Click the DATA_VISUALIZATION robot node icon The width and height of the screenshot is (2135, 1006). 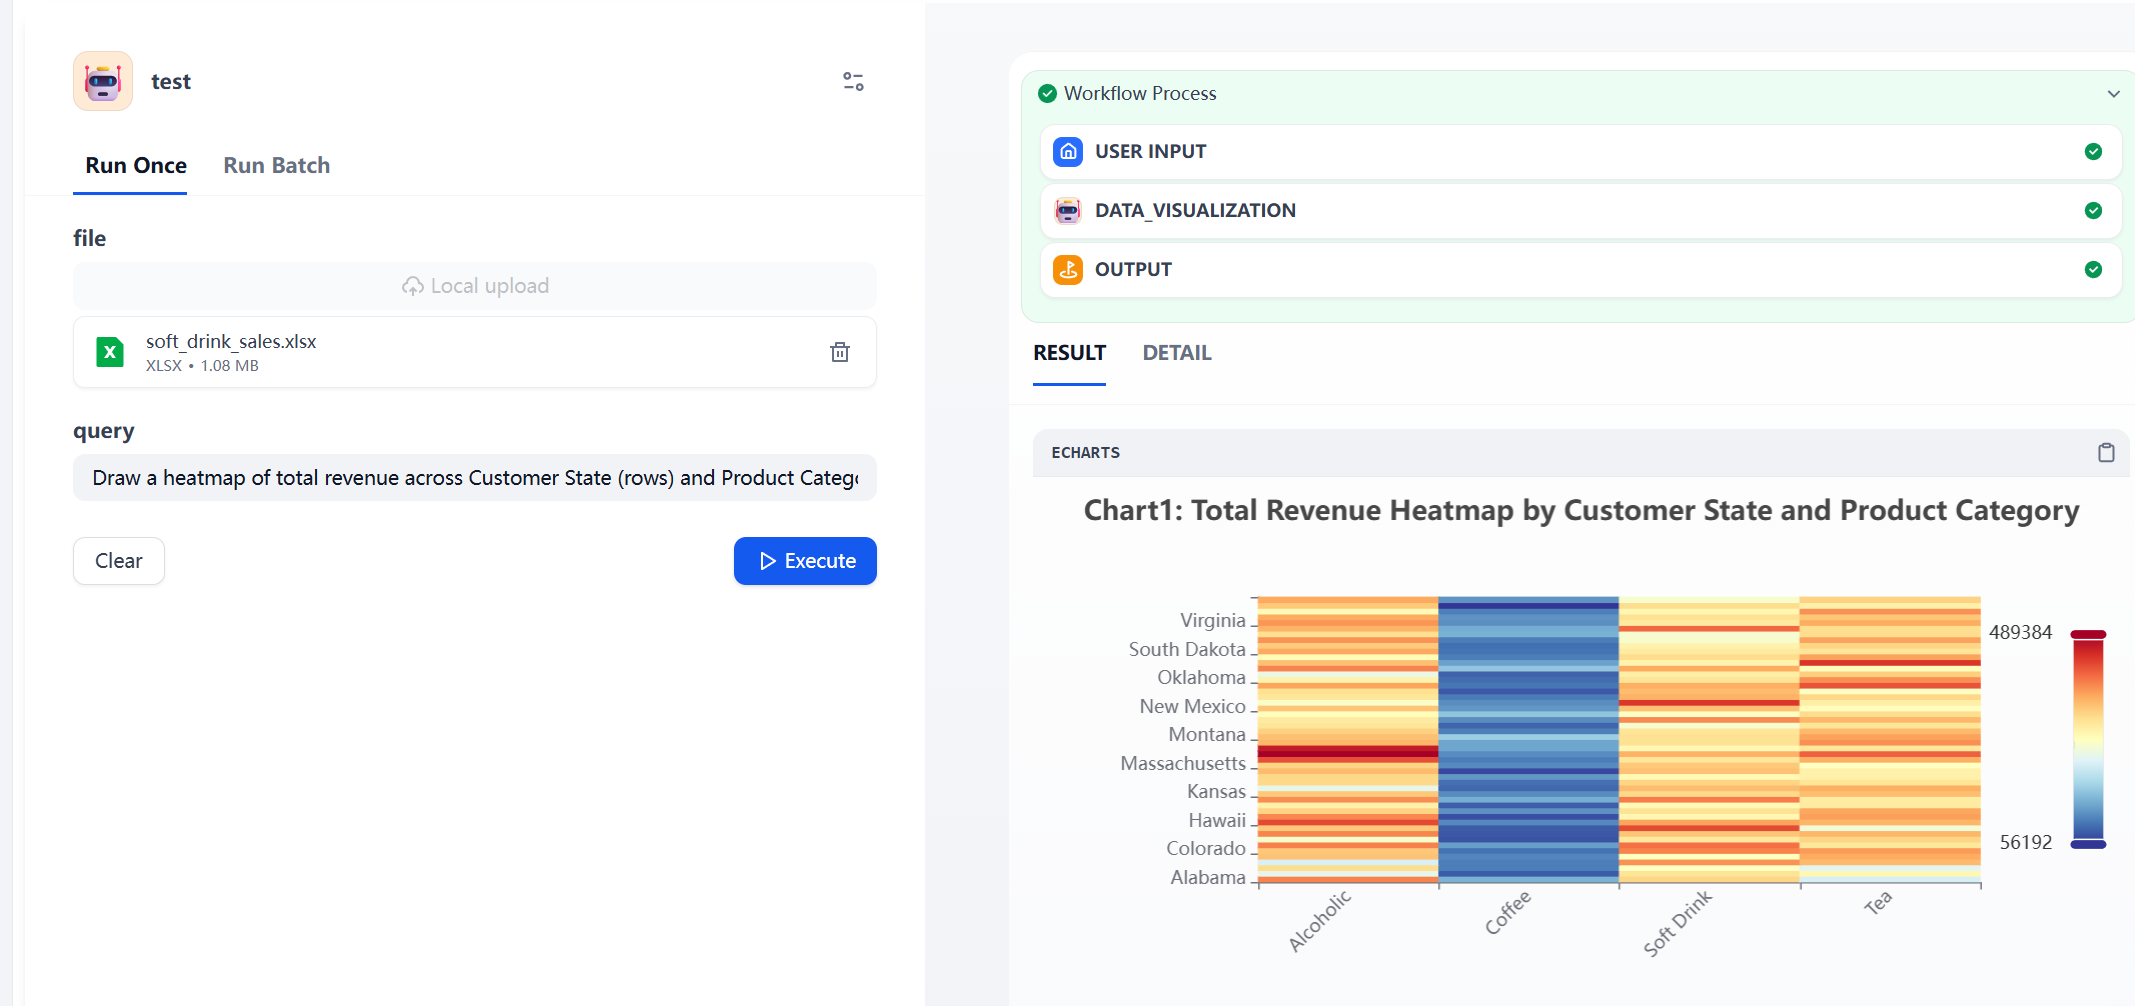tap(1068, 211)
